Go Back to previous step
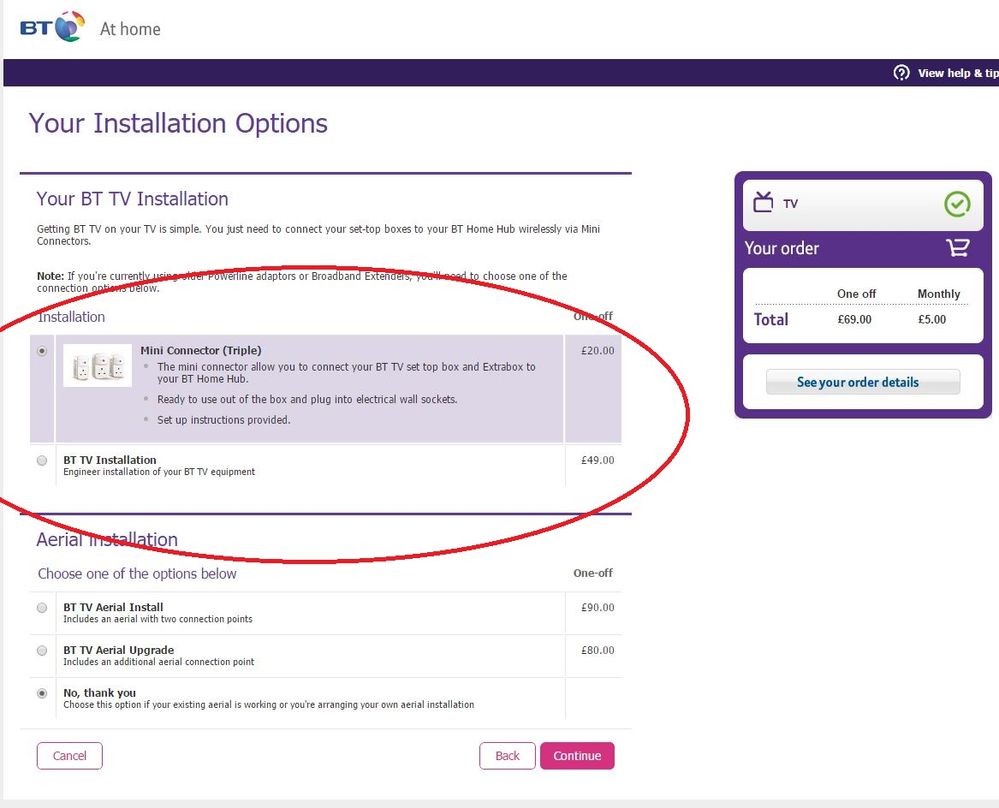Viewport: 999px width, 808px height. point(507,756)
